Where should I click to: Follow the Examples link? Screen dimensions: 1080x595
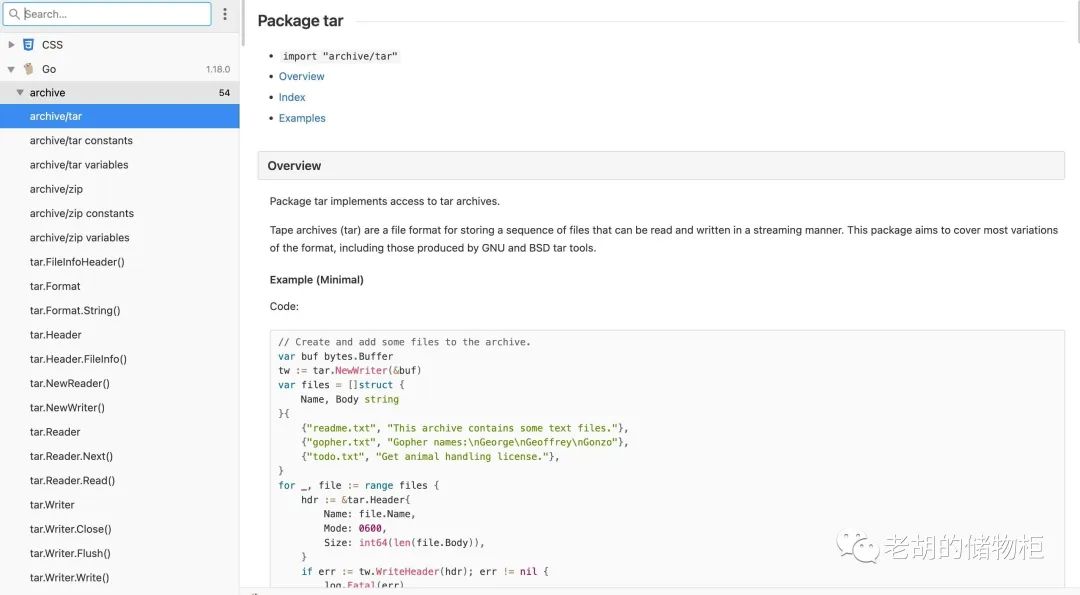(x=302, y=118)
